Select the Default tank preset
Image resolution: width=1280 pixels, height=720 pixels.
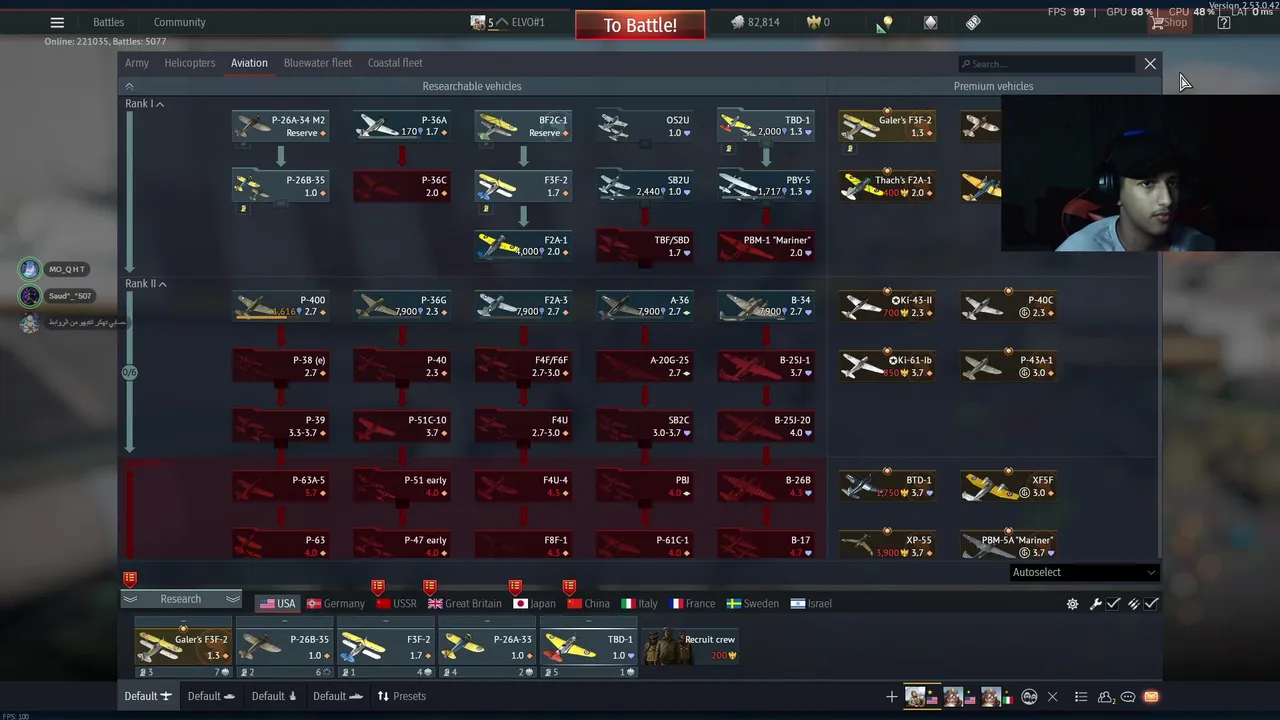211,696
